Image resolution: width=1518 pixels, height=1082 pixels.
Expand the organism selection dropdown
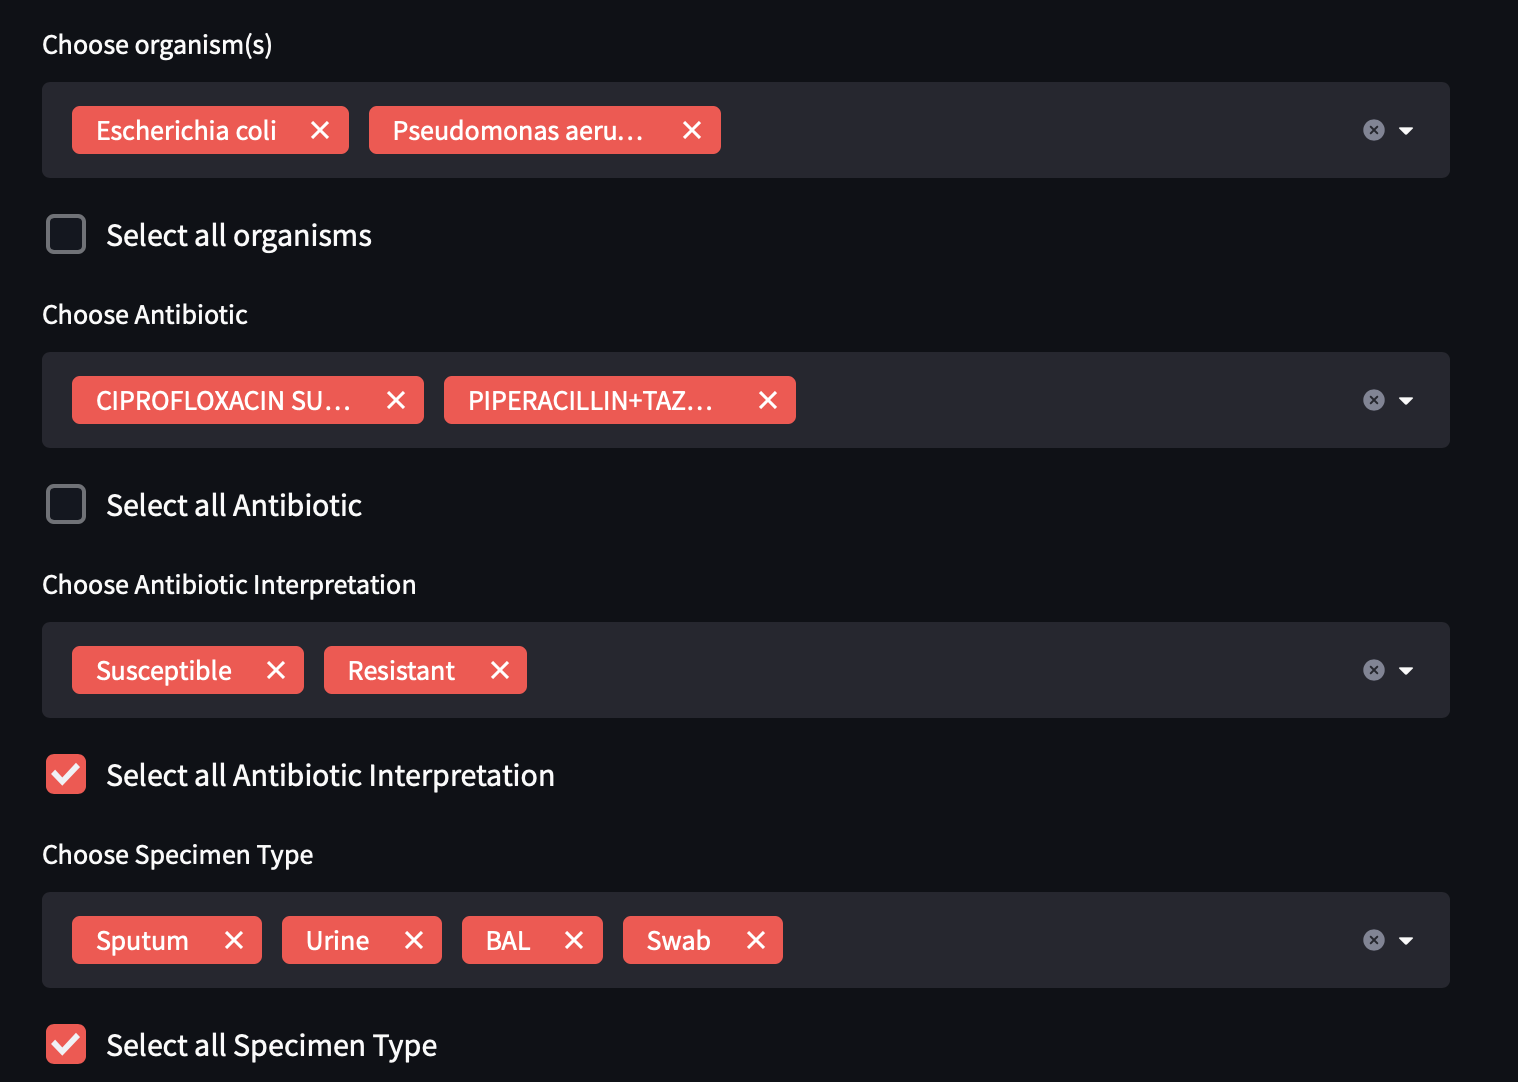point(1407,130)
